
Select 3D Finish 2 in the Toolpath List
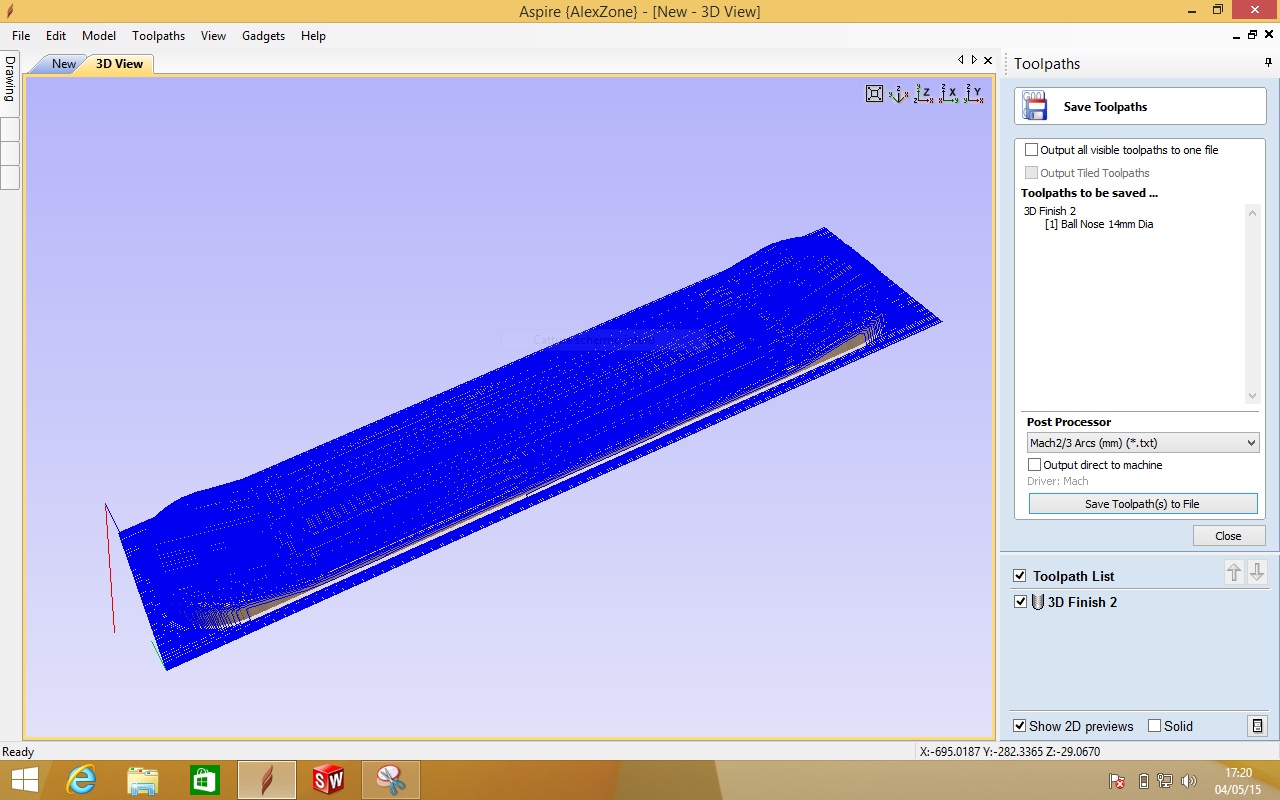coord(1082,602)
